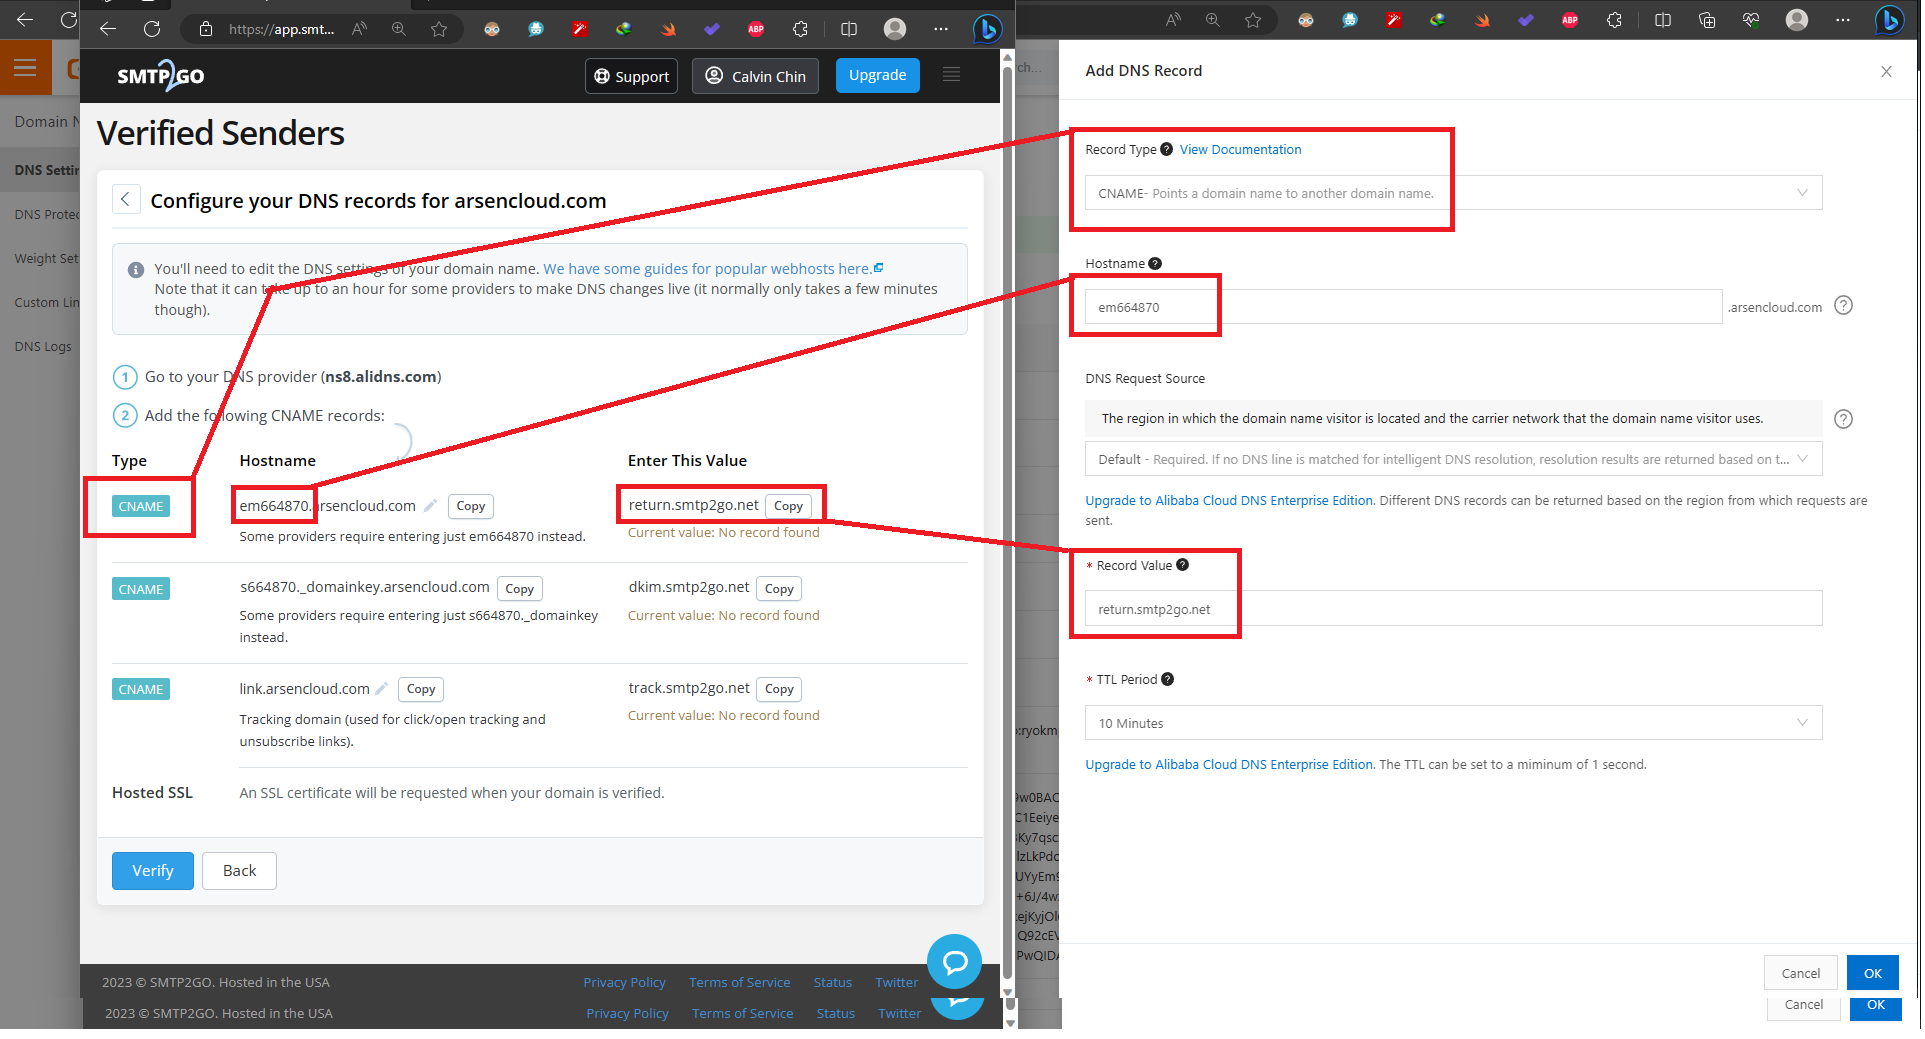This screenshot has height=1039, width=1925.
Task: Click the help circle beside .arsencloud.com suffix
Action: point(1843,306)
